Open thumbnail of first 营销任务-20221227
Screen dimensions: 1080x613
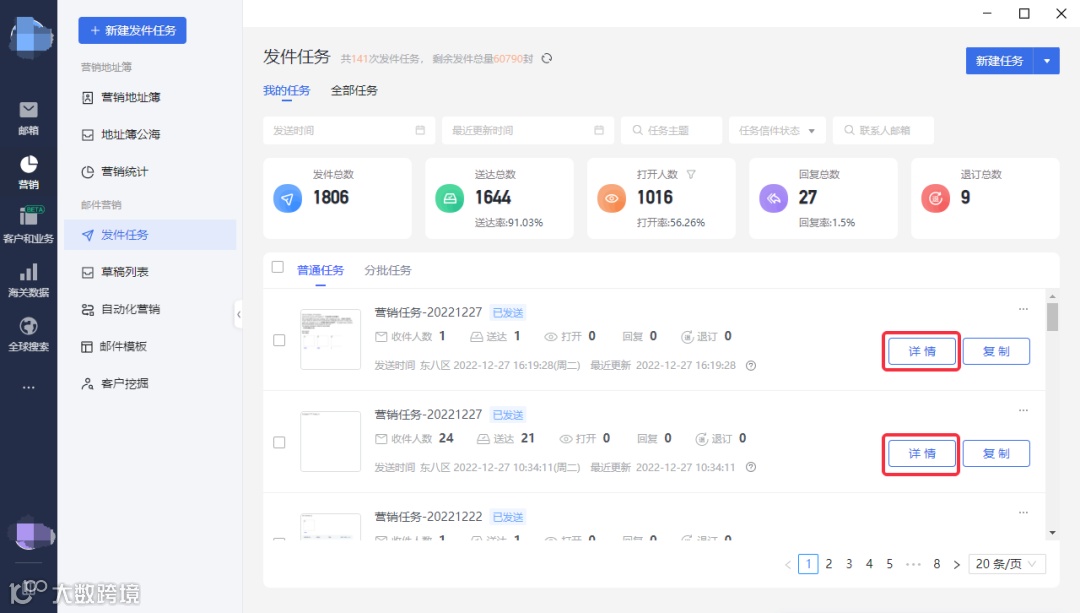pyautogui.click(x=331, y=340)
